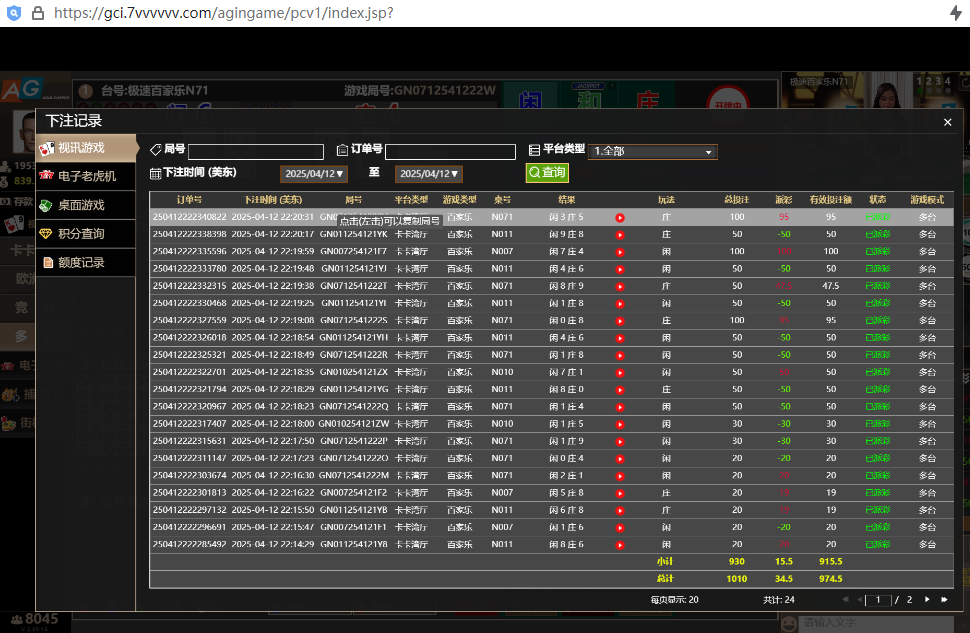Click the 局号 input field

click(x=256, y=152)
